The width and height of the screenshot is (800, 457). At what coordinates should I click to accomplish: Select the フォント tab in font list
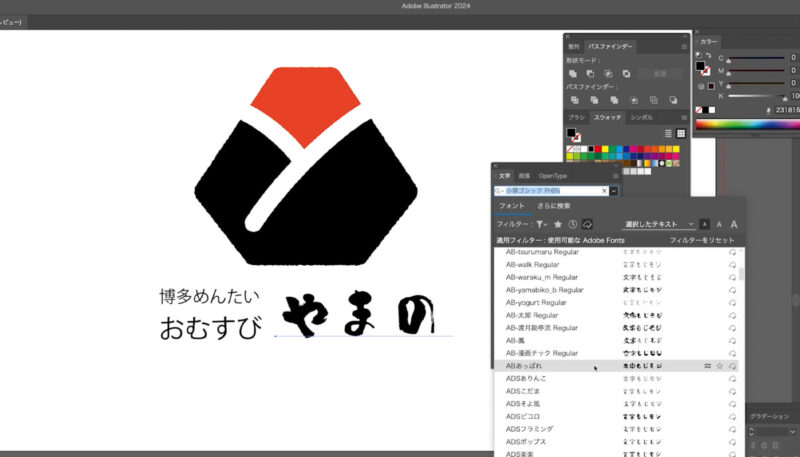click(x=512, y=206)
